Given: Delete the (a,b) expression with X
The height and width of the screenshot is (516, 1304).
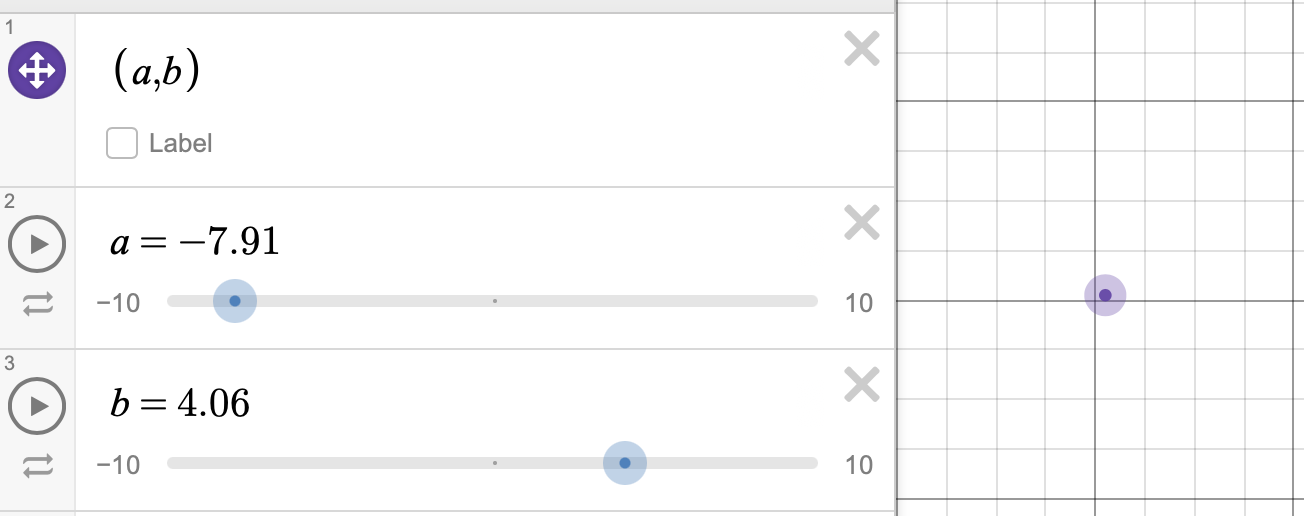Looking at the screenshot, I should click(861, 49).
